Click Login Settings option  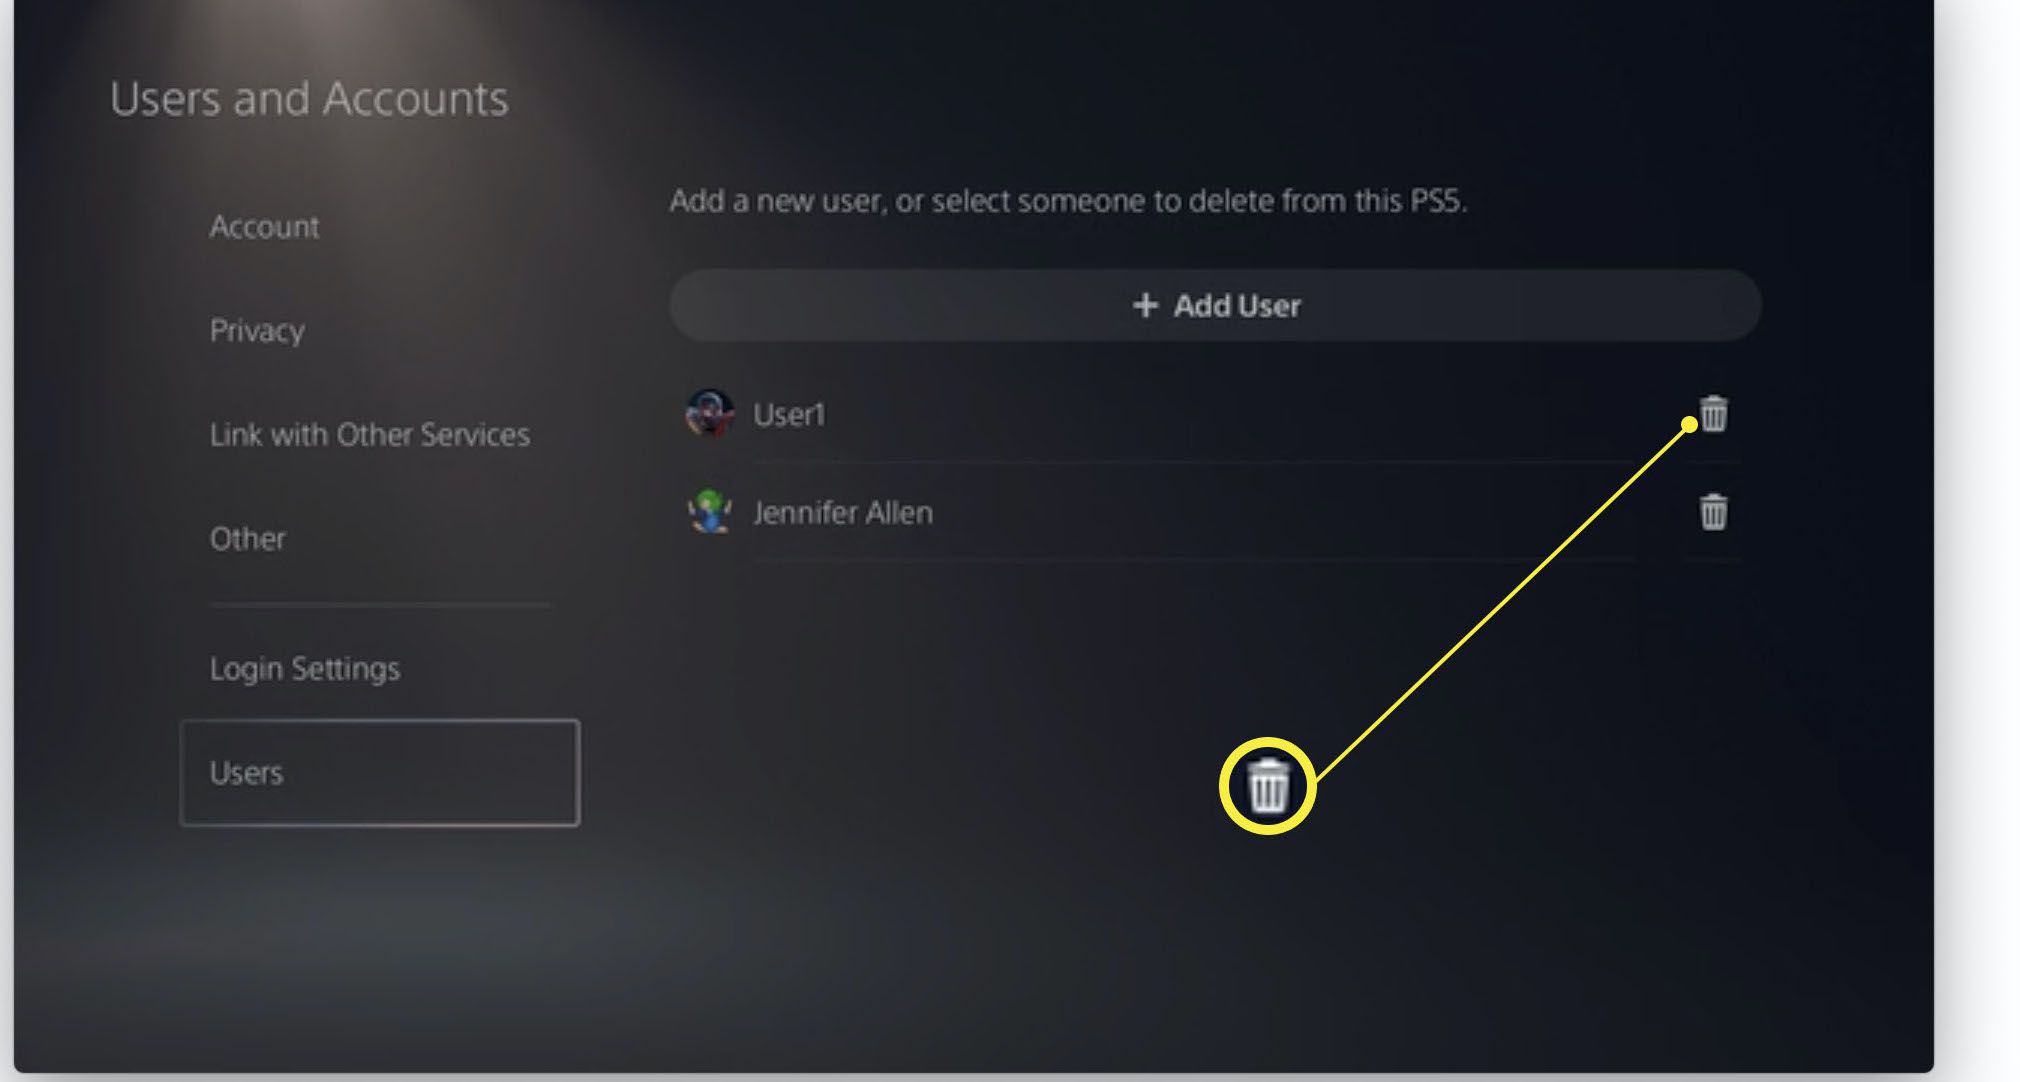305,668
